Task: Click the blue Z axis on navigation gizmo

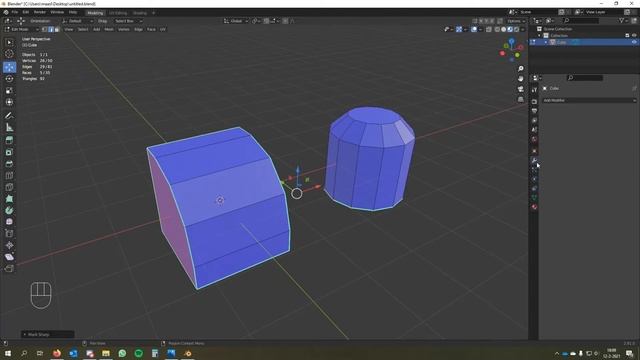Action: [511, 41]
